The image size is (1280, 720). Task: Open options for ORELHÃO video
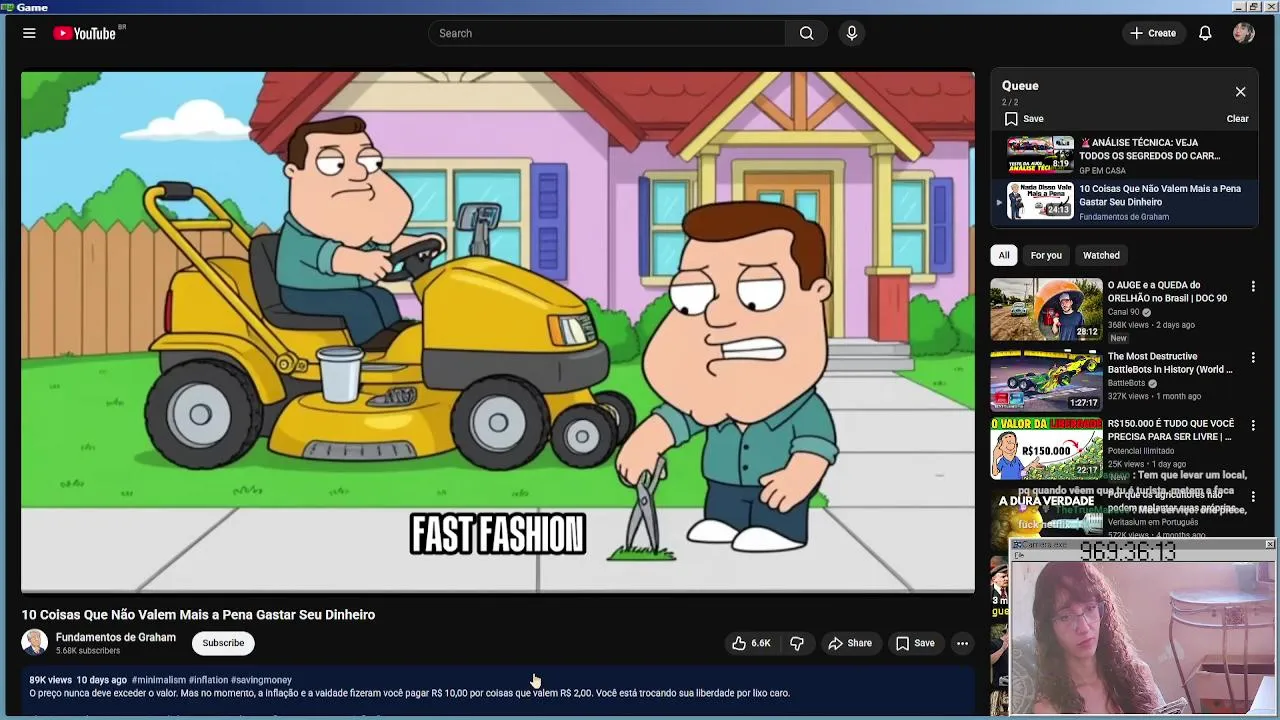pos(1252,286)
